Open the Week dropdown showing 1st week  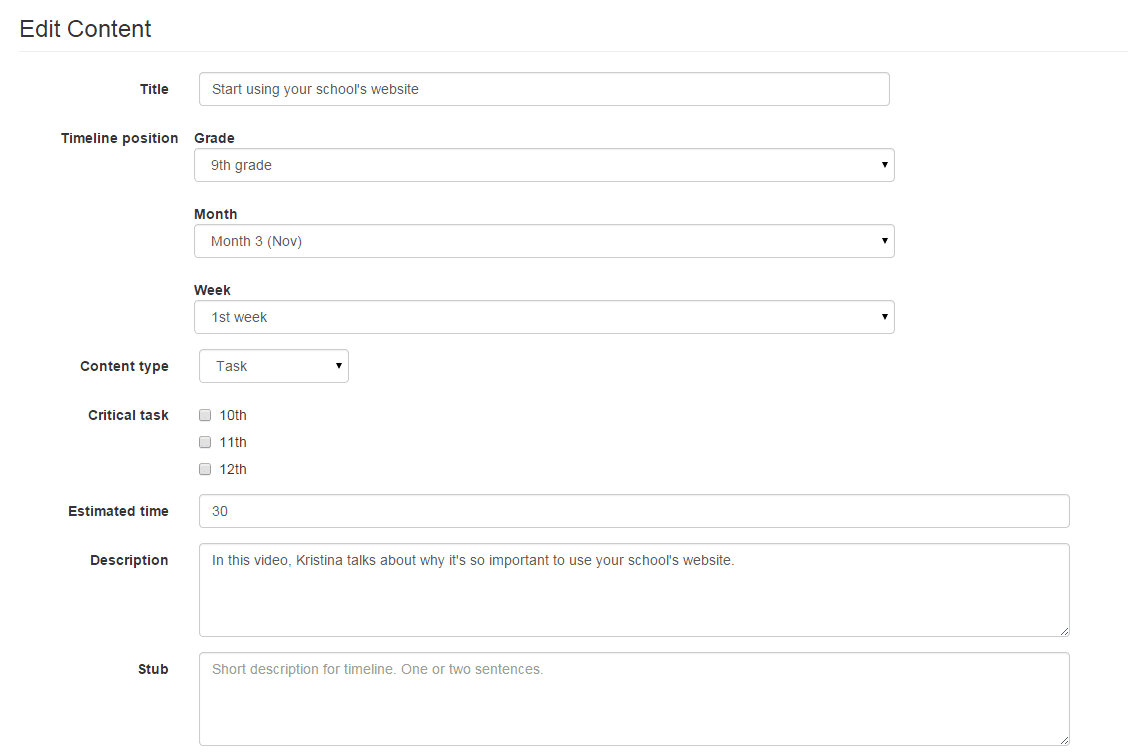point(544,317)
